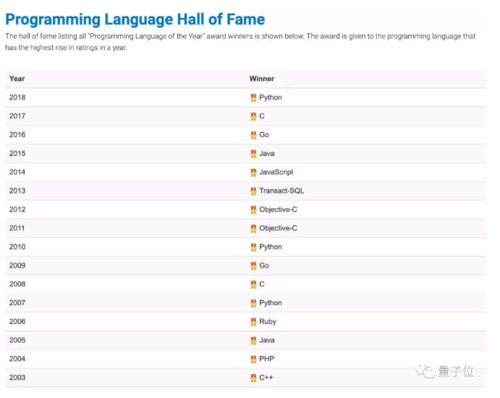Click the medal icon next to 2017 C
Screen dimensions: 500x398
tap(253, 116)
